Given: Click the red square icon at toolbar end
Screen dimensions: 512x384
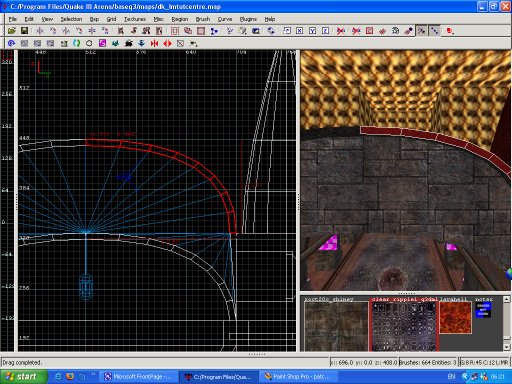Looking at the screenshot, I should [450, 31].
